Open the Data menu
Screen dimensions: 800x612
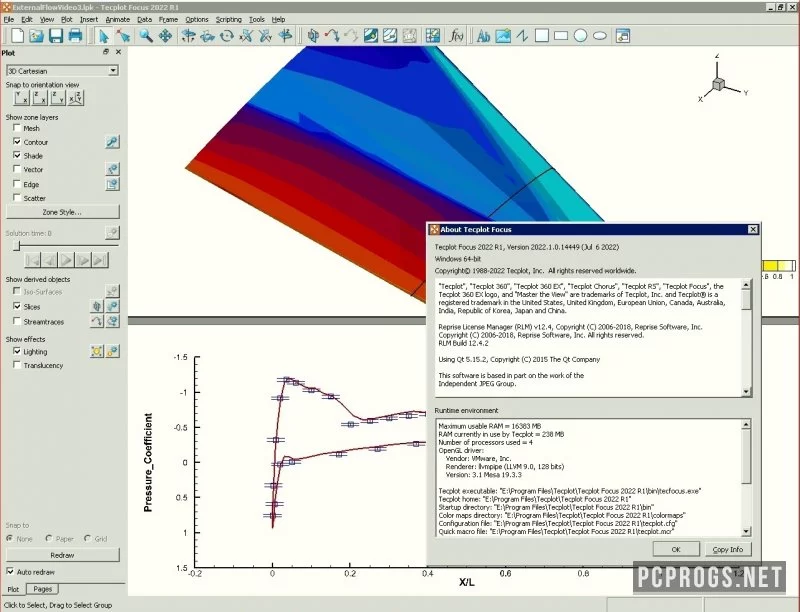[x=144, y=19]
